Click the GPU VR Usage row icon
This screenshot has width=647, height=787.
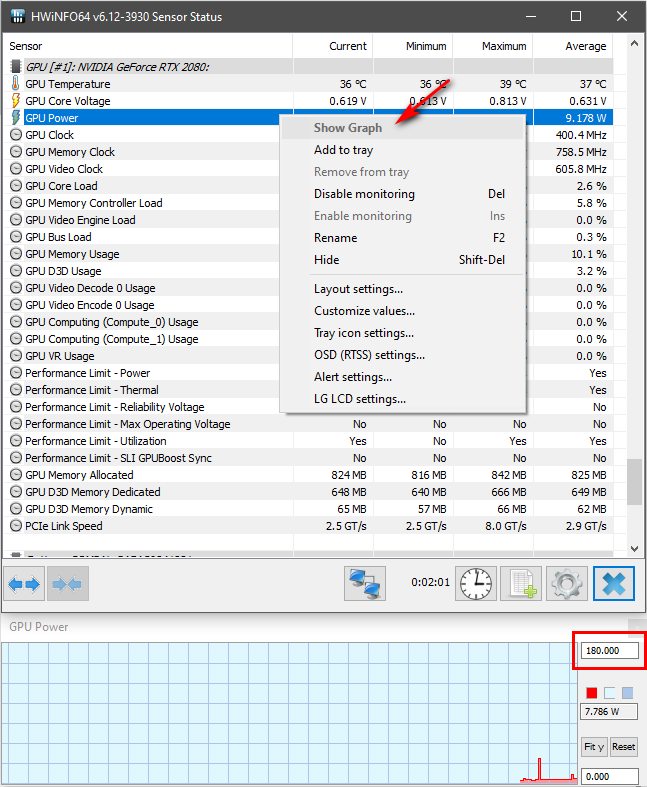[16, 356]
